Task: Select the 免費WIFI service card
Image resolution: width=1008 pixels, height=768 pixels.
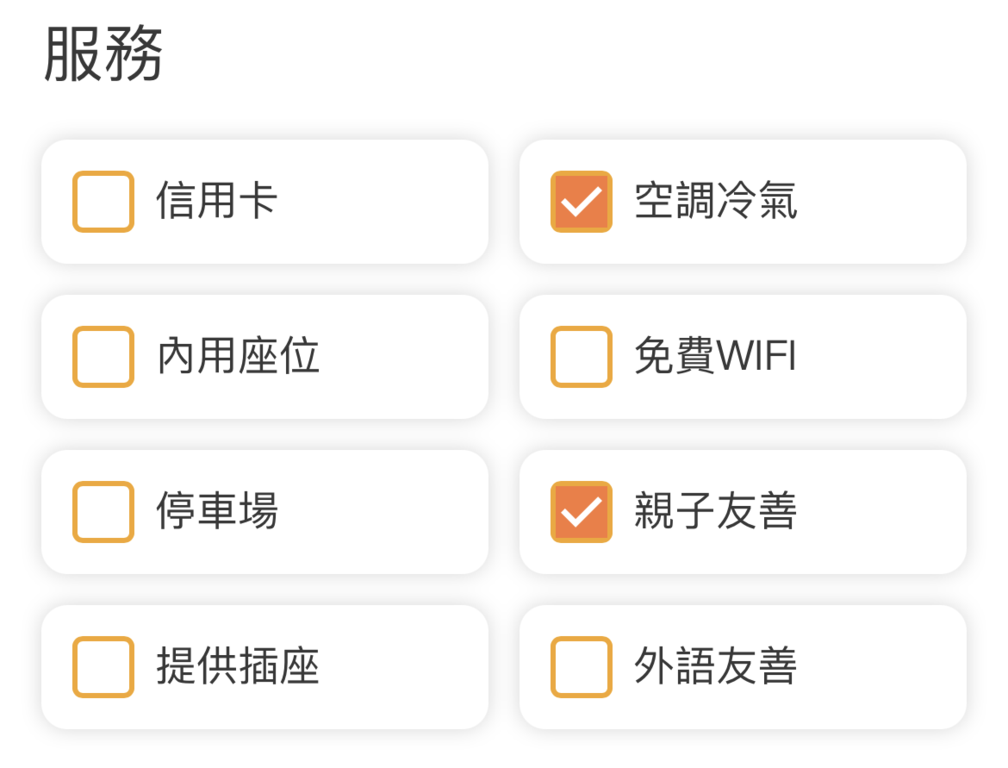Action: coord(744,356)
